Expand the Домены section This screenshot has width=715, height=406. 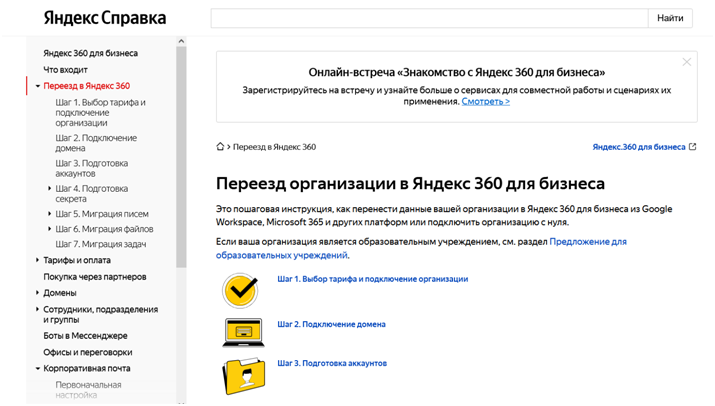pyautogui.click(x=37, y=293)
